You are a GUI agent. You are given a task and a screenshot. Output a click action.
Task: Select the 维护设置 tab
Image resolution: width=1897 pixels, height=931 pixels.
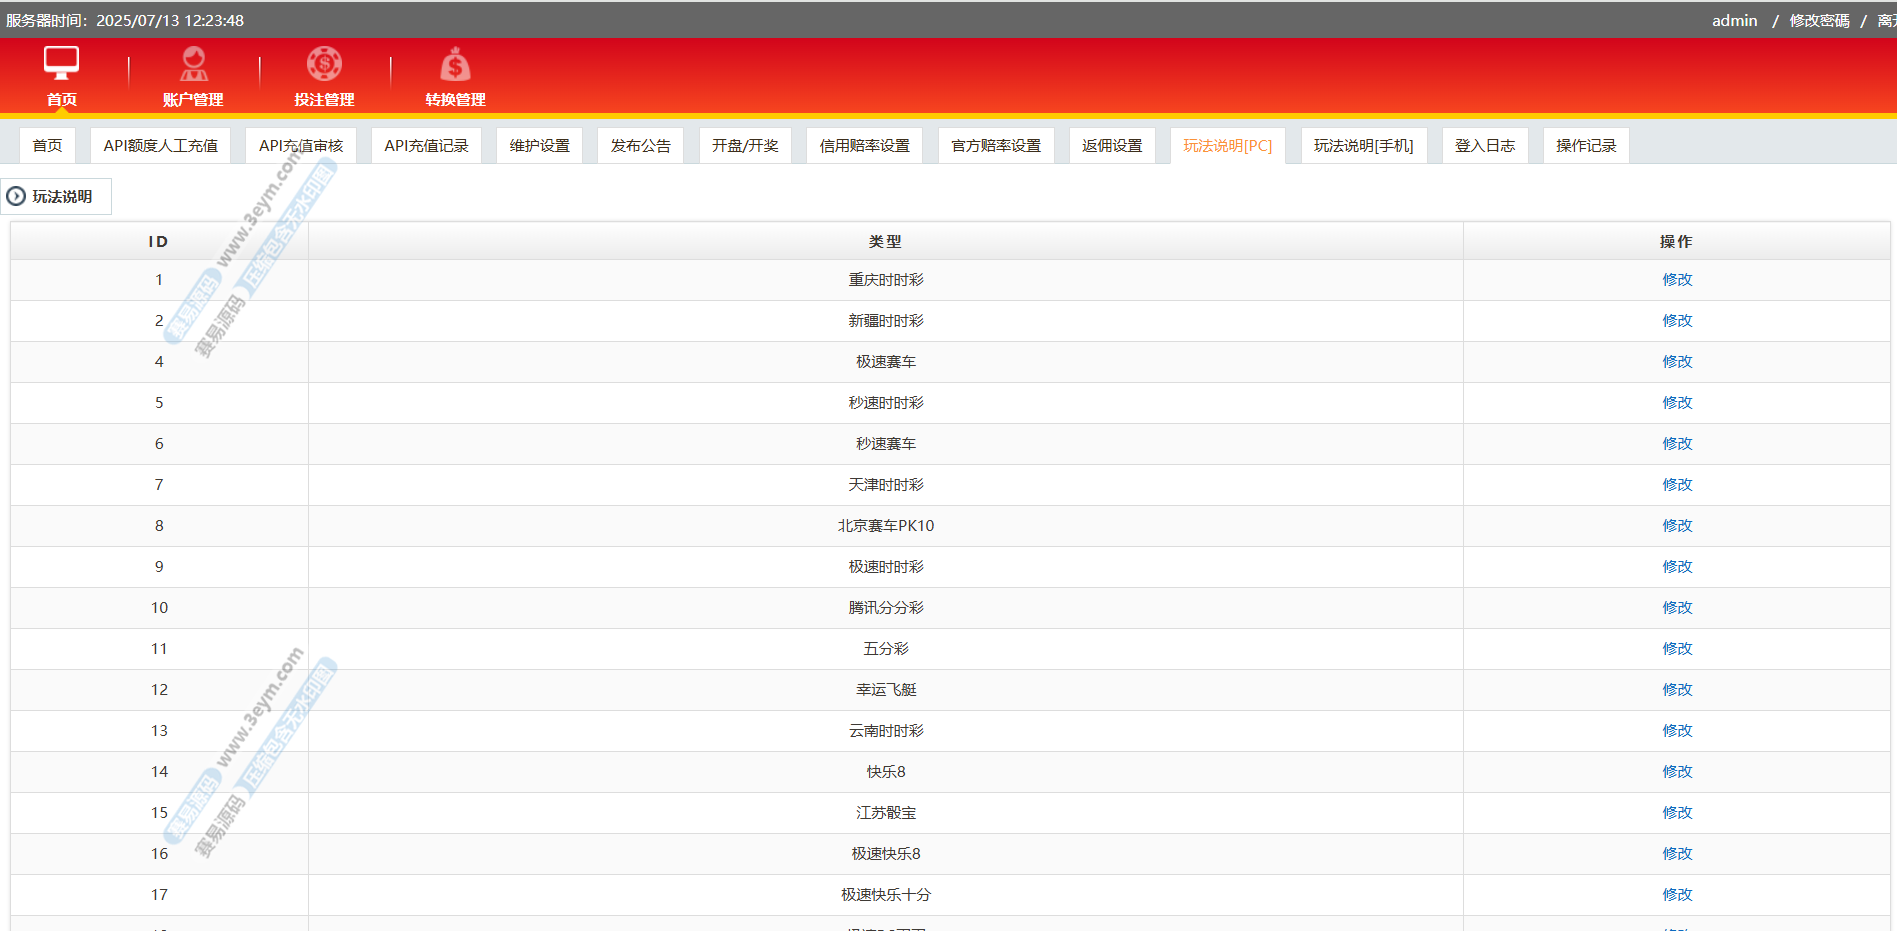point(539,146)
